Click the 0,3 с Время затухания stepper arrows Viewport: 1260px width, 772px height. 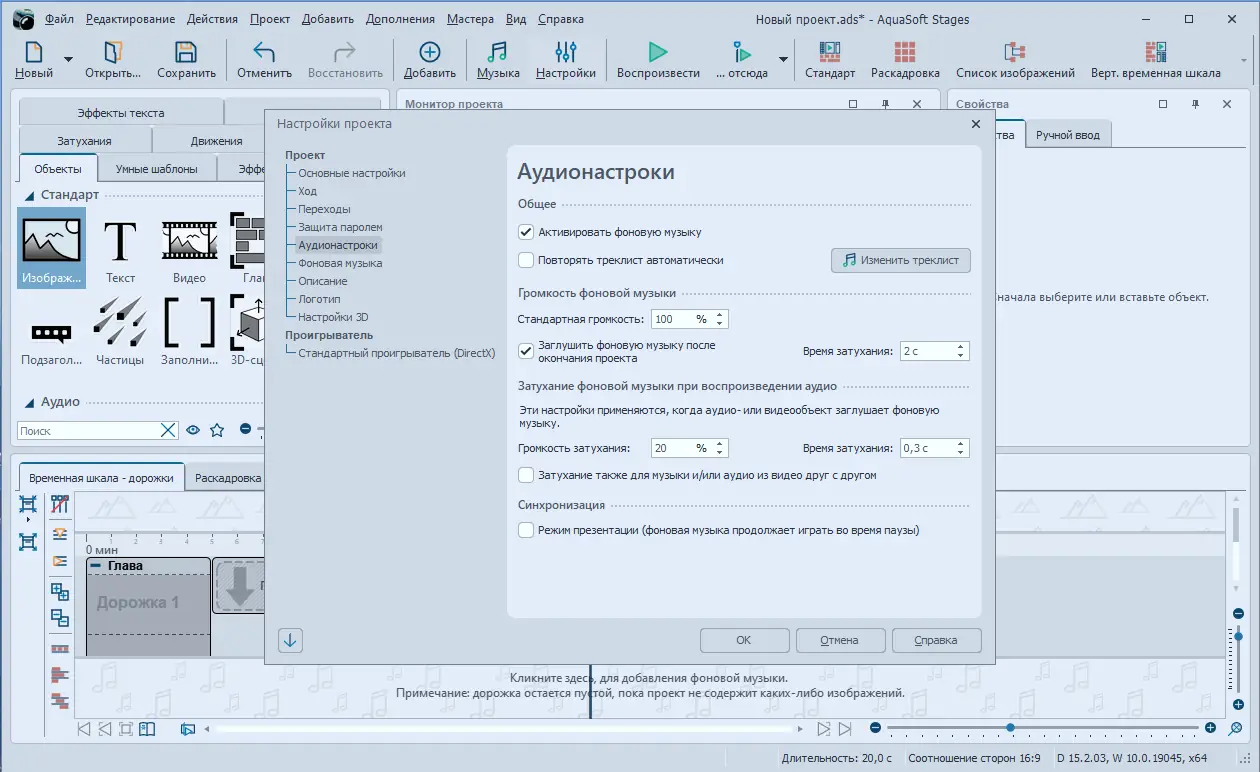click(x=961, y=448)
